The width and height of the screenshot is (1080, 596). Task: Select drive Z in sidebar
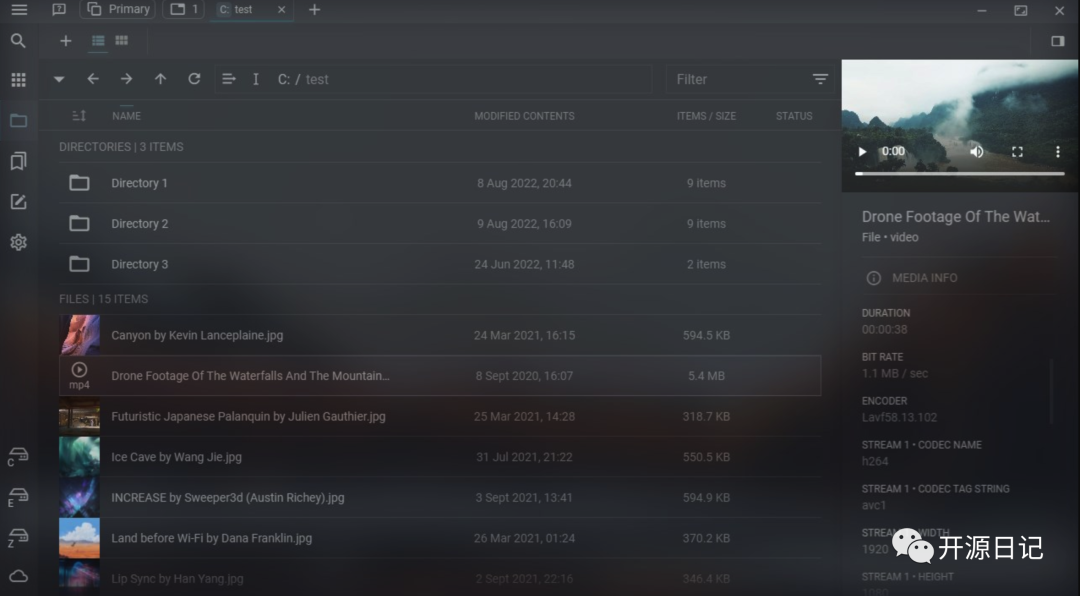tap(18, 537)
